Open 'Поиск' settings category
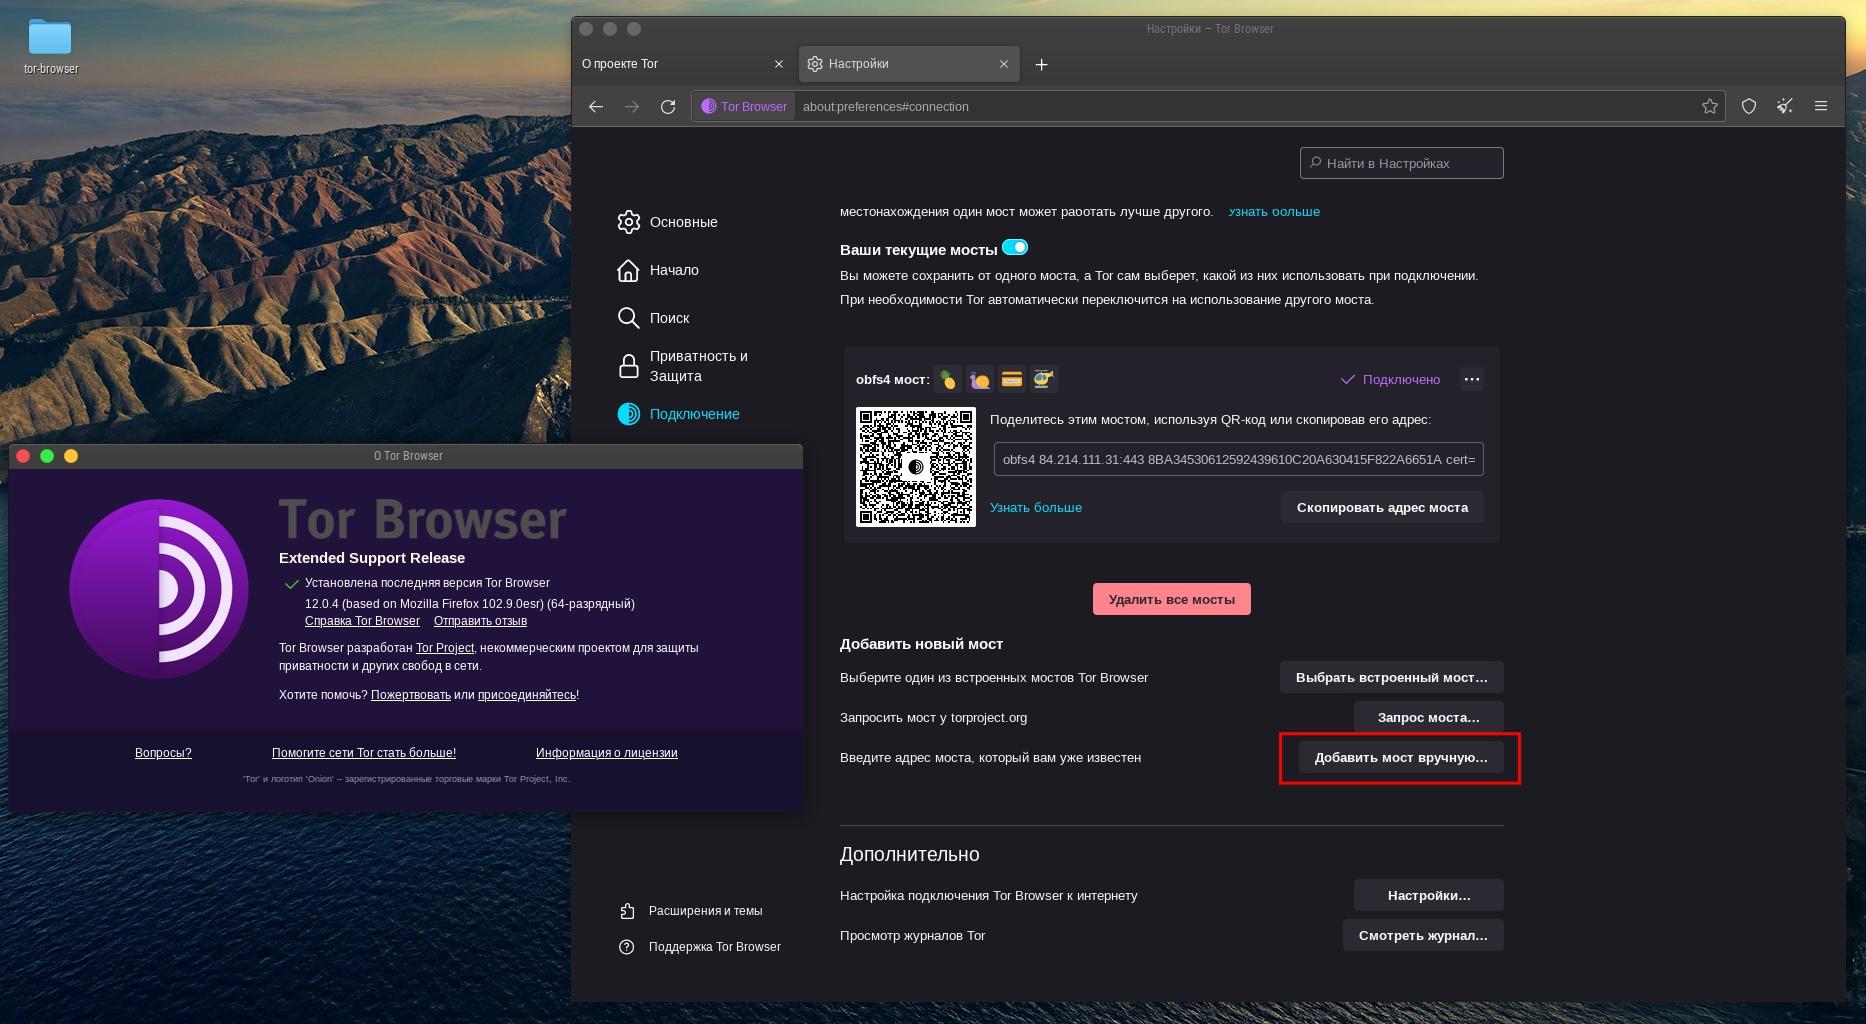The height and width of the screenshot is (1024, 1866). click(x=654, y=318)
